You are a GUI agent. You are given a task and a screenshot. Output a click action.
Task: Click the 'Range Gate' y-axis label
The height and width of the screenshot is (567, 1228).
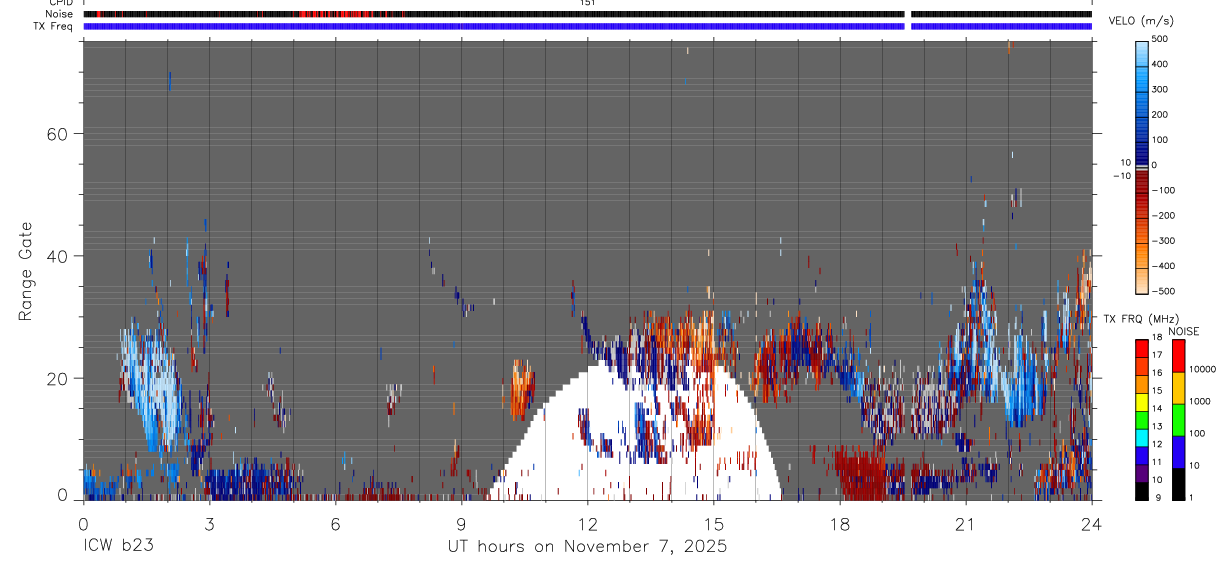[x=26, y=271]
